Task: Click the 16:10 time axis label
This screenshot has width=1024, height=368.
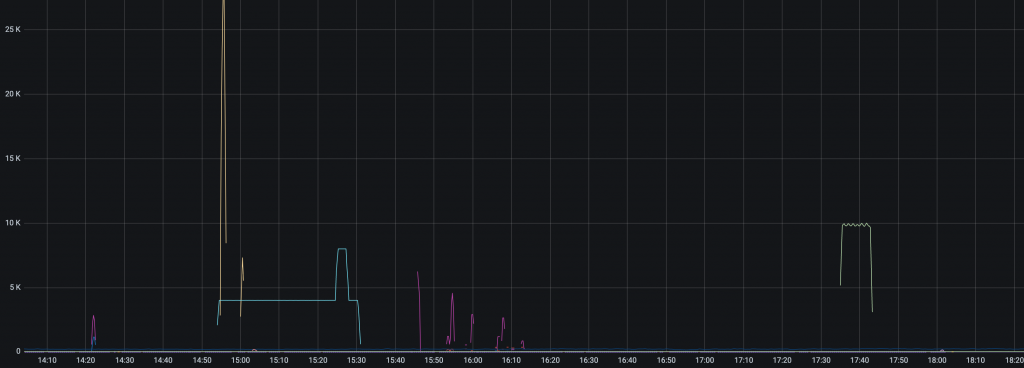Action: pos(511,360)
